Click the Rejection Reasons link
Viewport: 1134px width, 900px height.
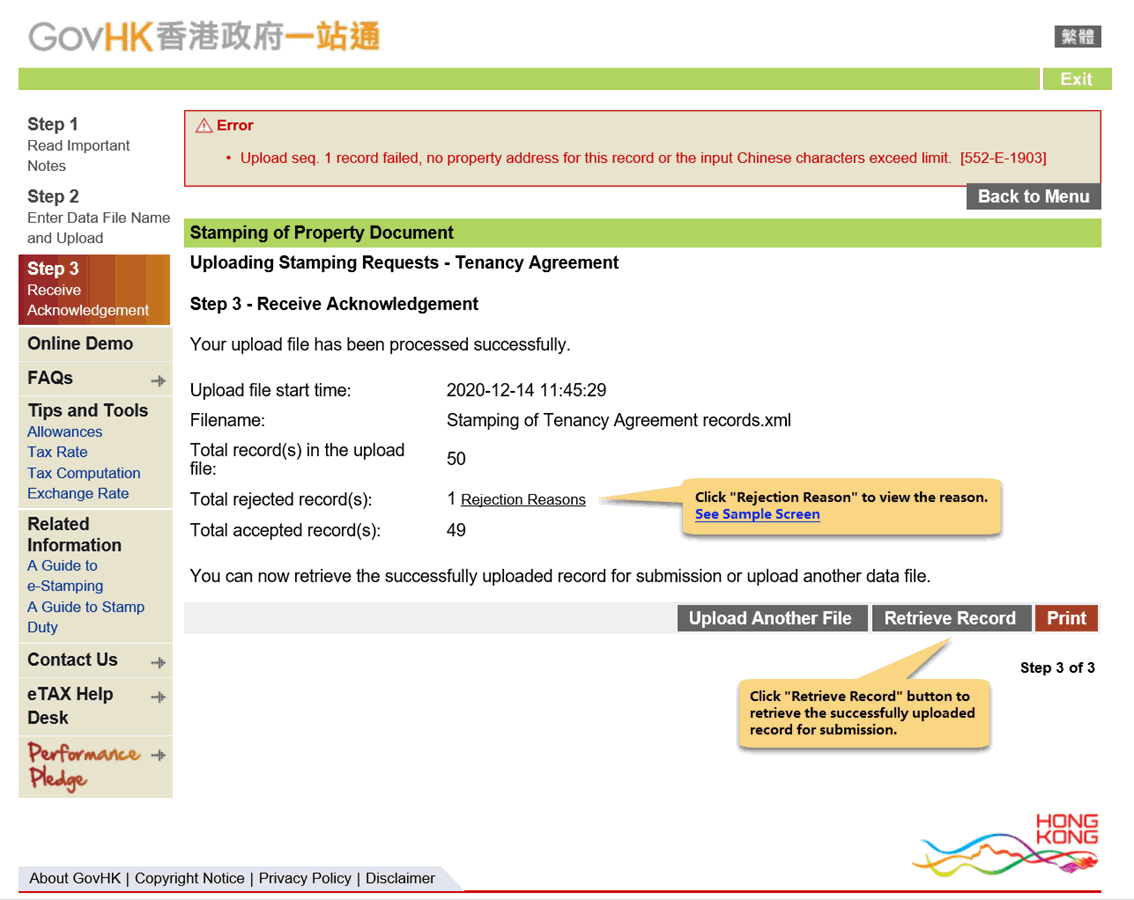click(522, 499)
